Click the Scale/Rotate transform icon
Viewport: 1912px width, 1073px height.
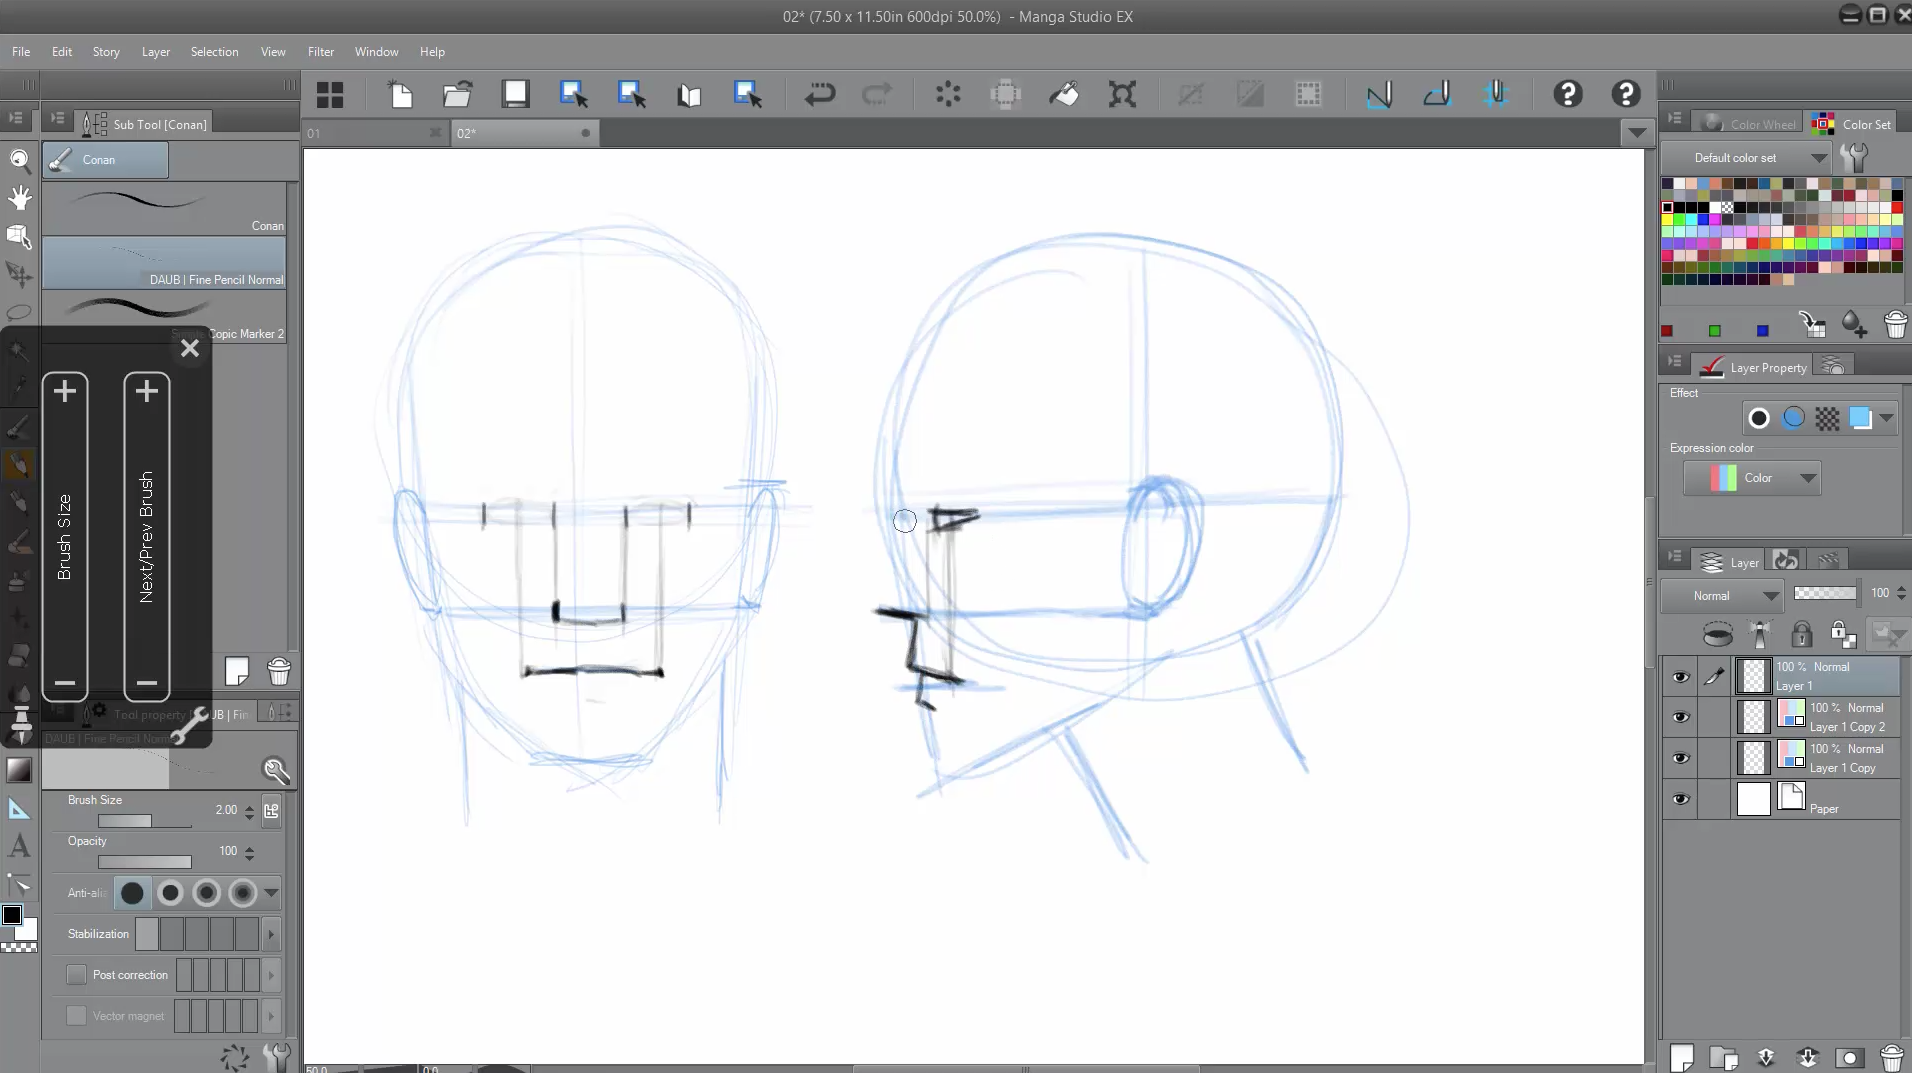(1122, 94)
